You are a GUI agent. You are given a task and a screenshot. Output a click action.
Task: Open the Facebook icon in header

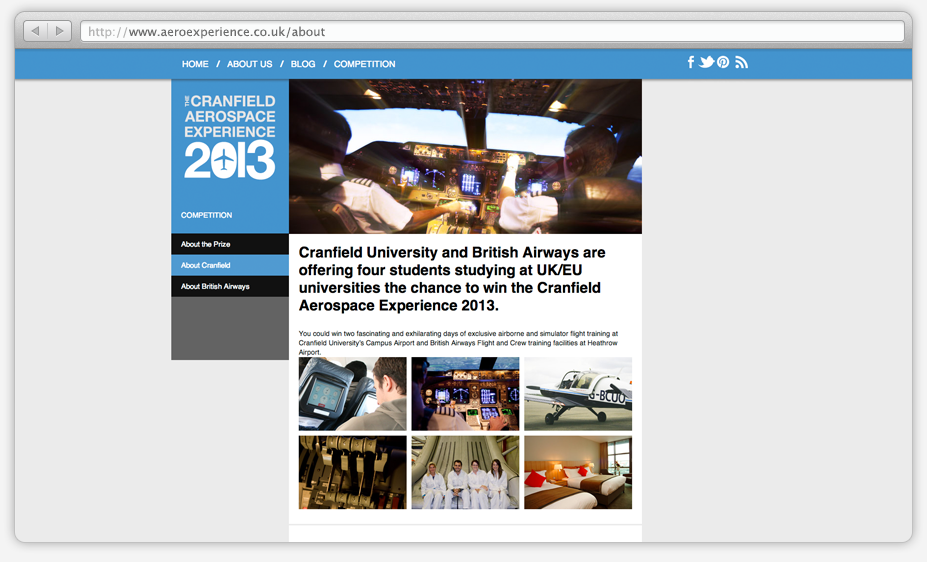click(x=691, y=62)
